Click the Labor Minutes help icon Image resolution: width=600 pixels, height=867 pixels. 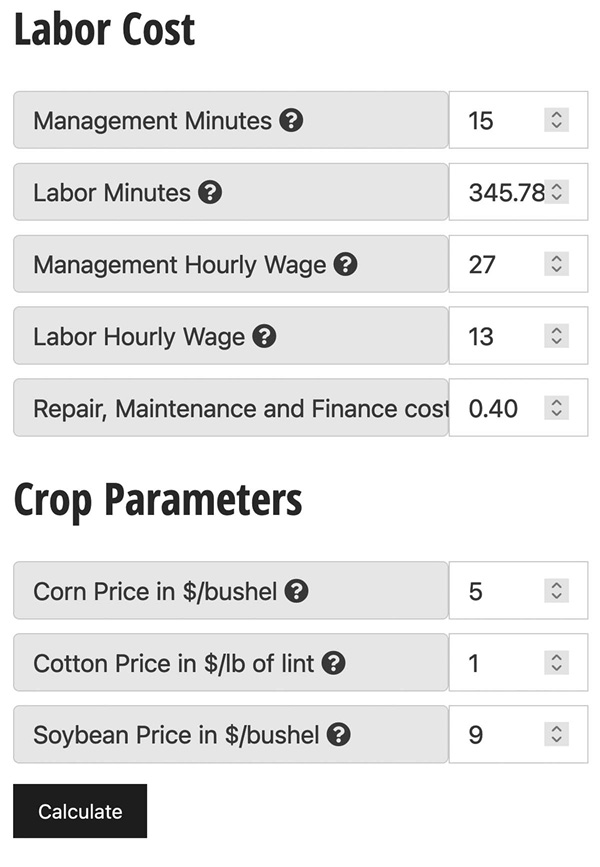click(x=210, y=192)
